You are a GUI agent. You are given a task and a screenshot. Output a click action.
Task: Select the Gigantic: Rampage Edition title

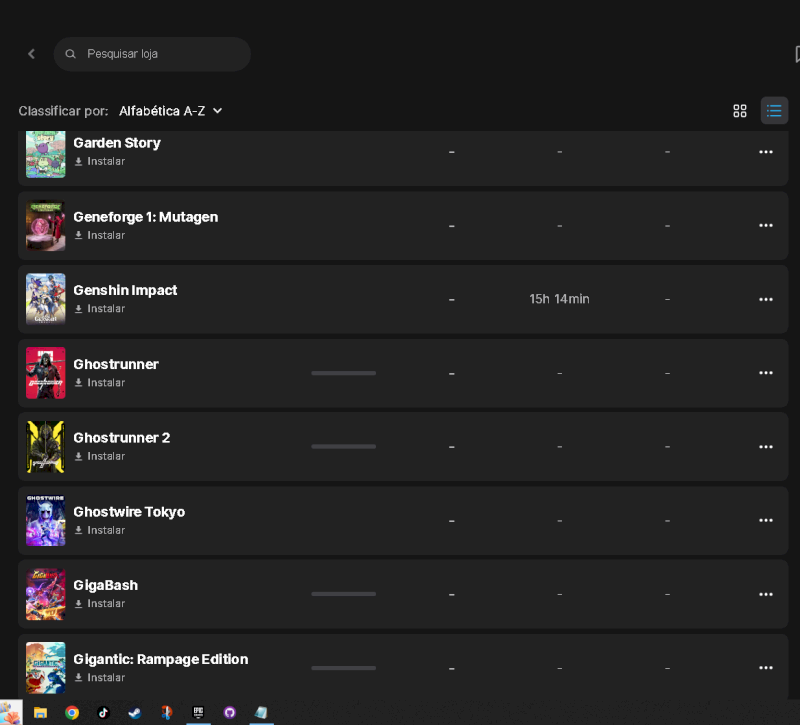pyautogui.click(x=161, y=659)
